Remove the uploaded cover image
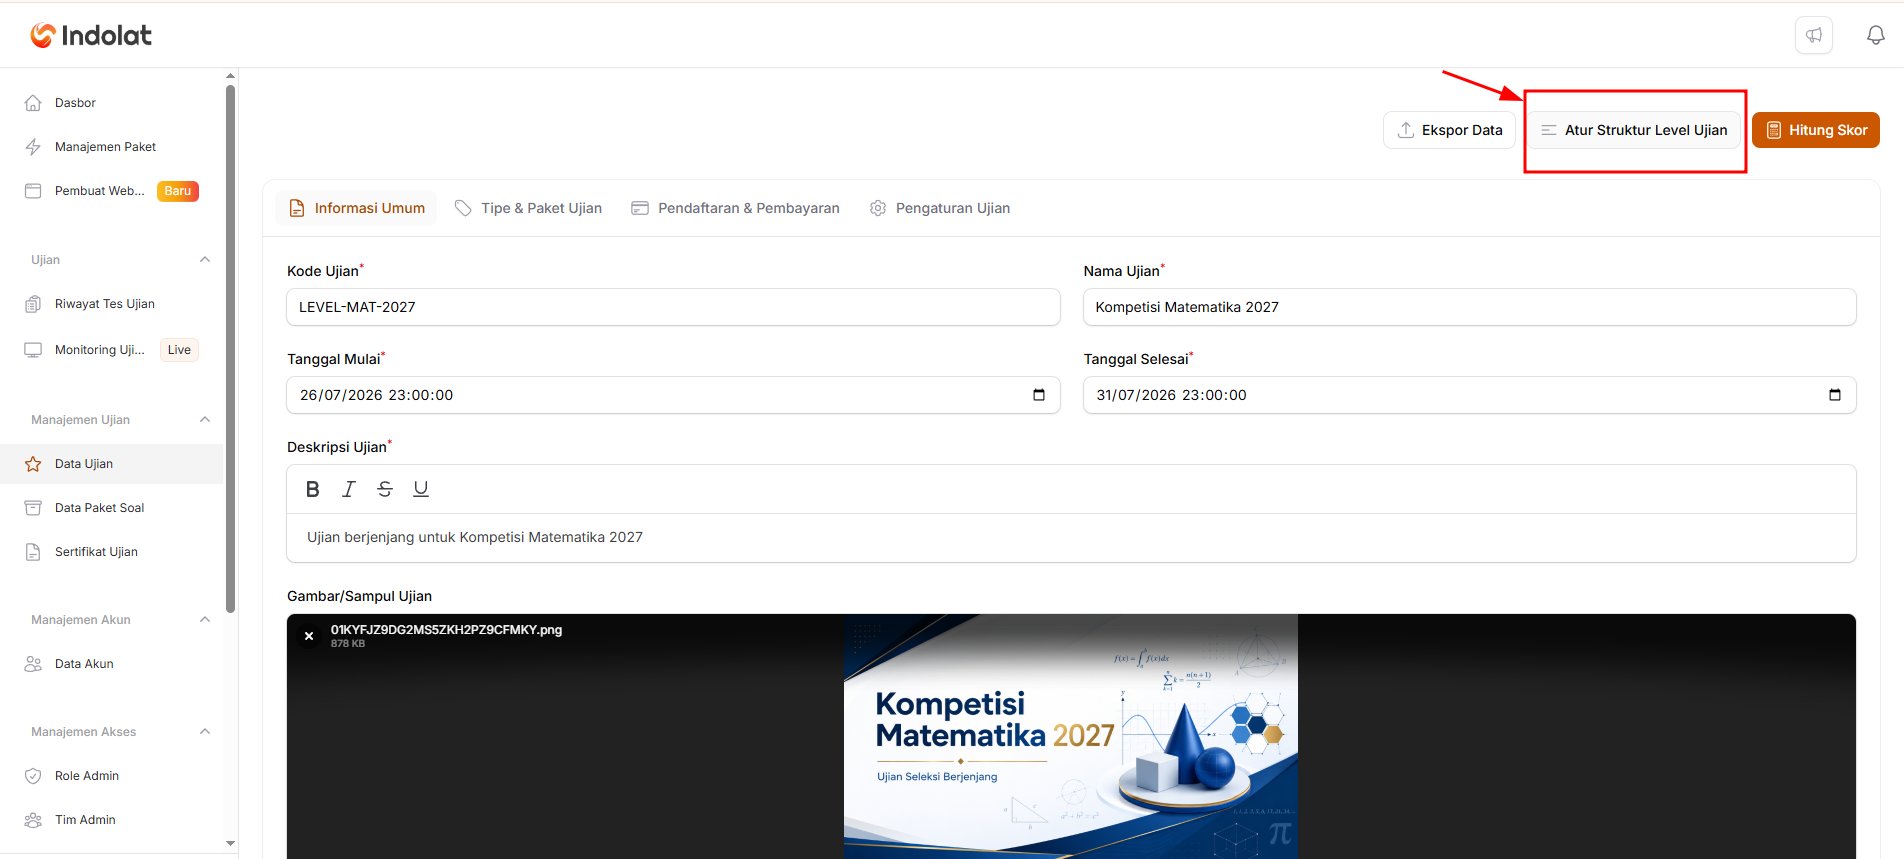The width and height of the screenshot is (1904, 859). point(309,636)
